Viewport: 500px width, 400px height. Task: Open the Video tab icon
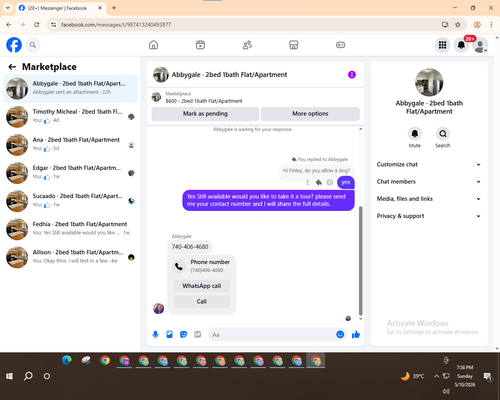coord(200,45)
